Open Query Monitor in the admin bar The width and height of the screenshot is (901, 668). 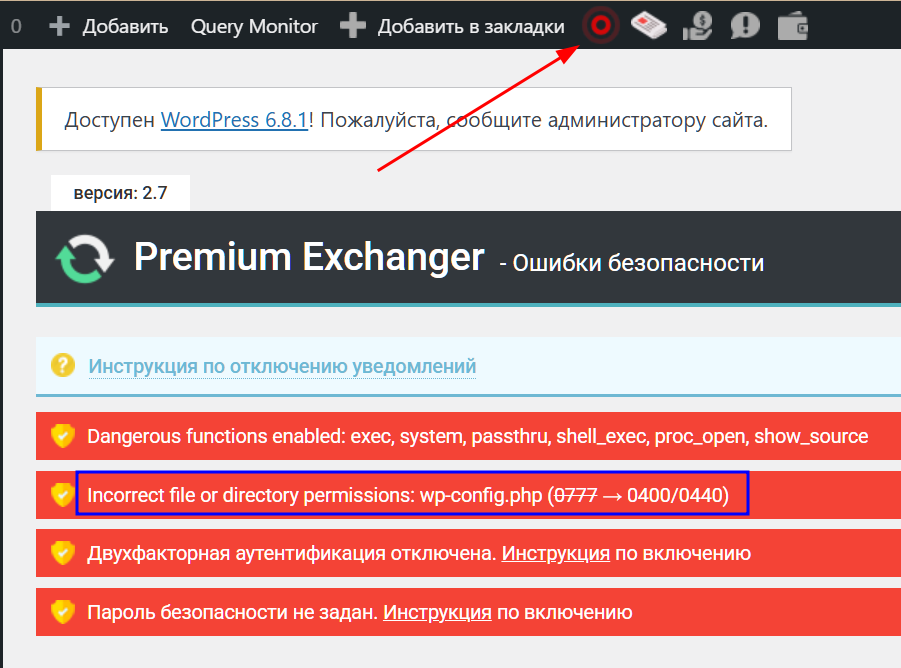click(x=254, y=27)
